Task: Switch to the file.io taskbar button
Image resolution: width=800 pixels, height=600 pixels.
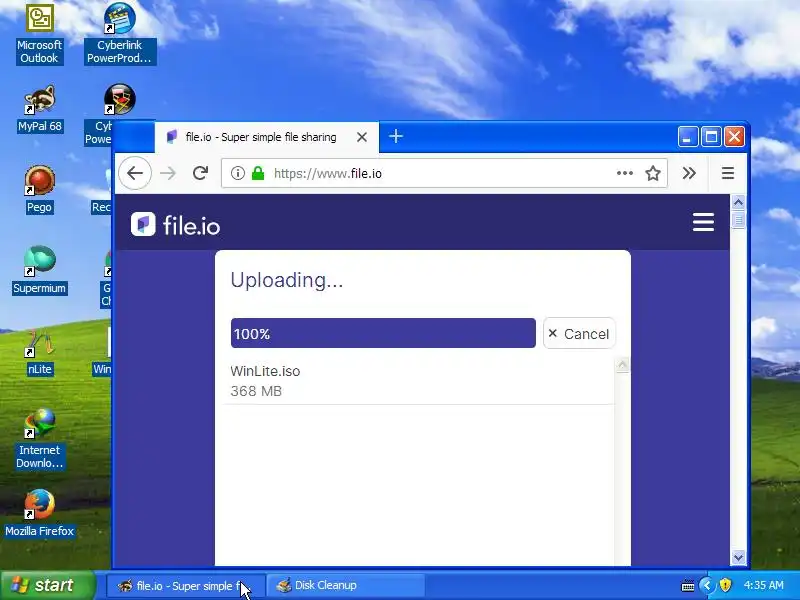Action: click(x=186, y=586)
